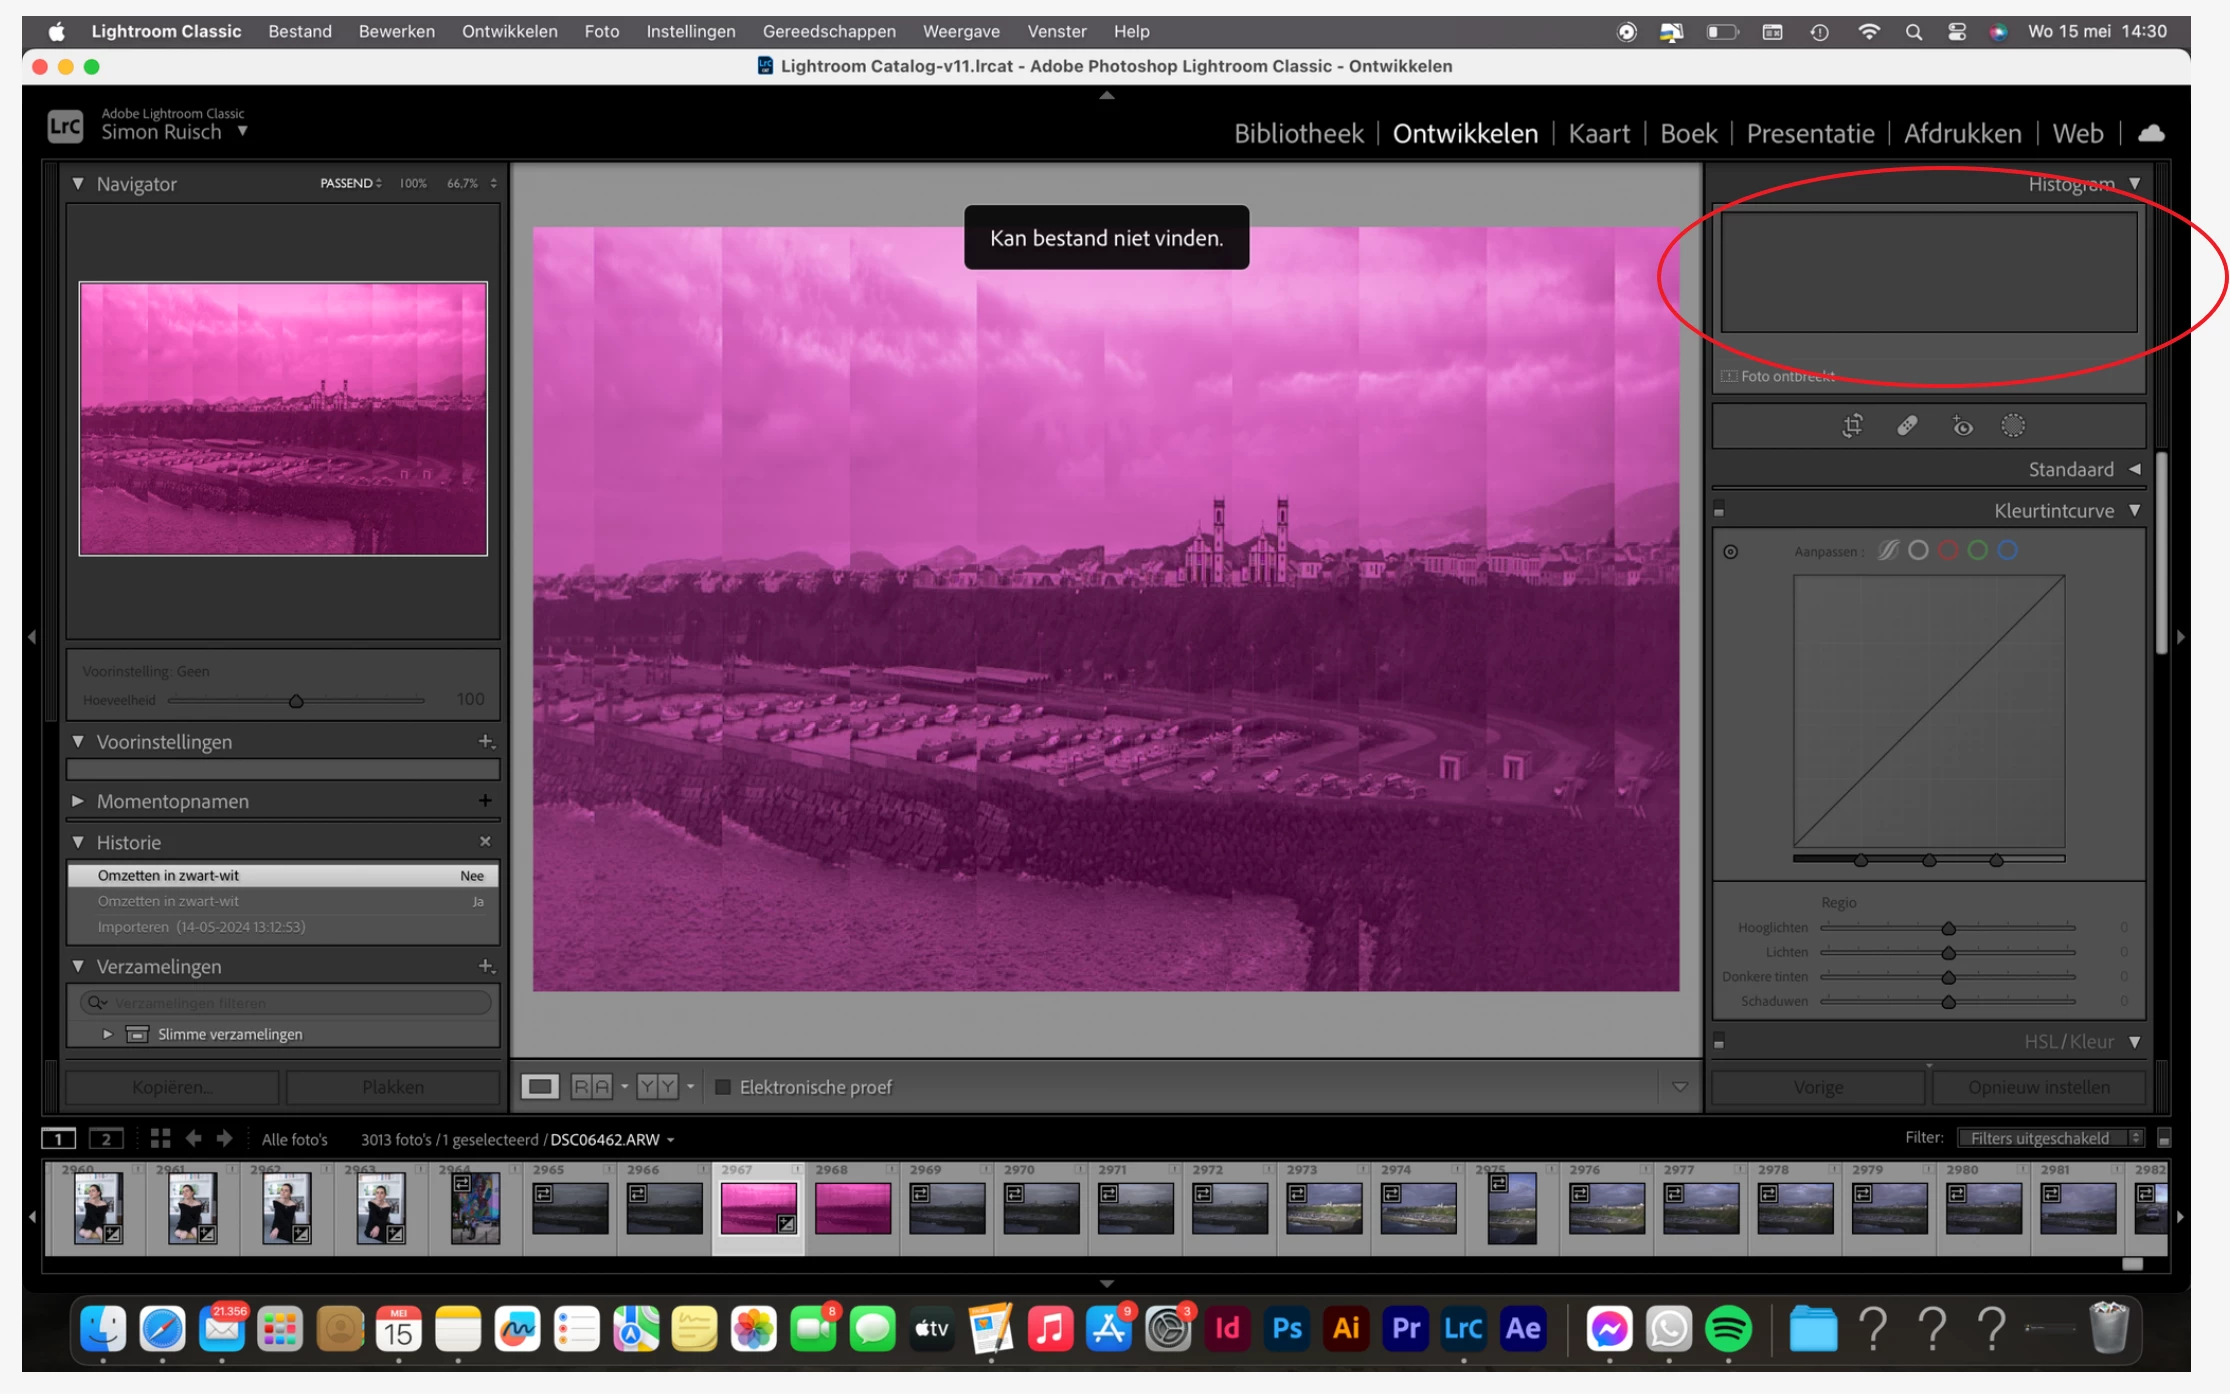Expand the Momentopnamen panel
This screenshot has height=1398, width=2230.
tap(78, 801)
